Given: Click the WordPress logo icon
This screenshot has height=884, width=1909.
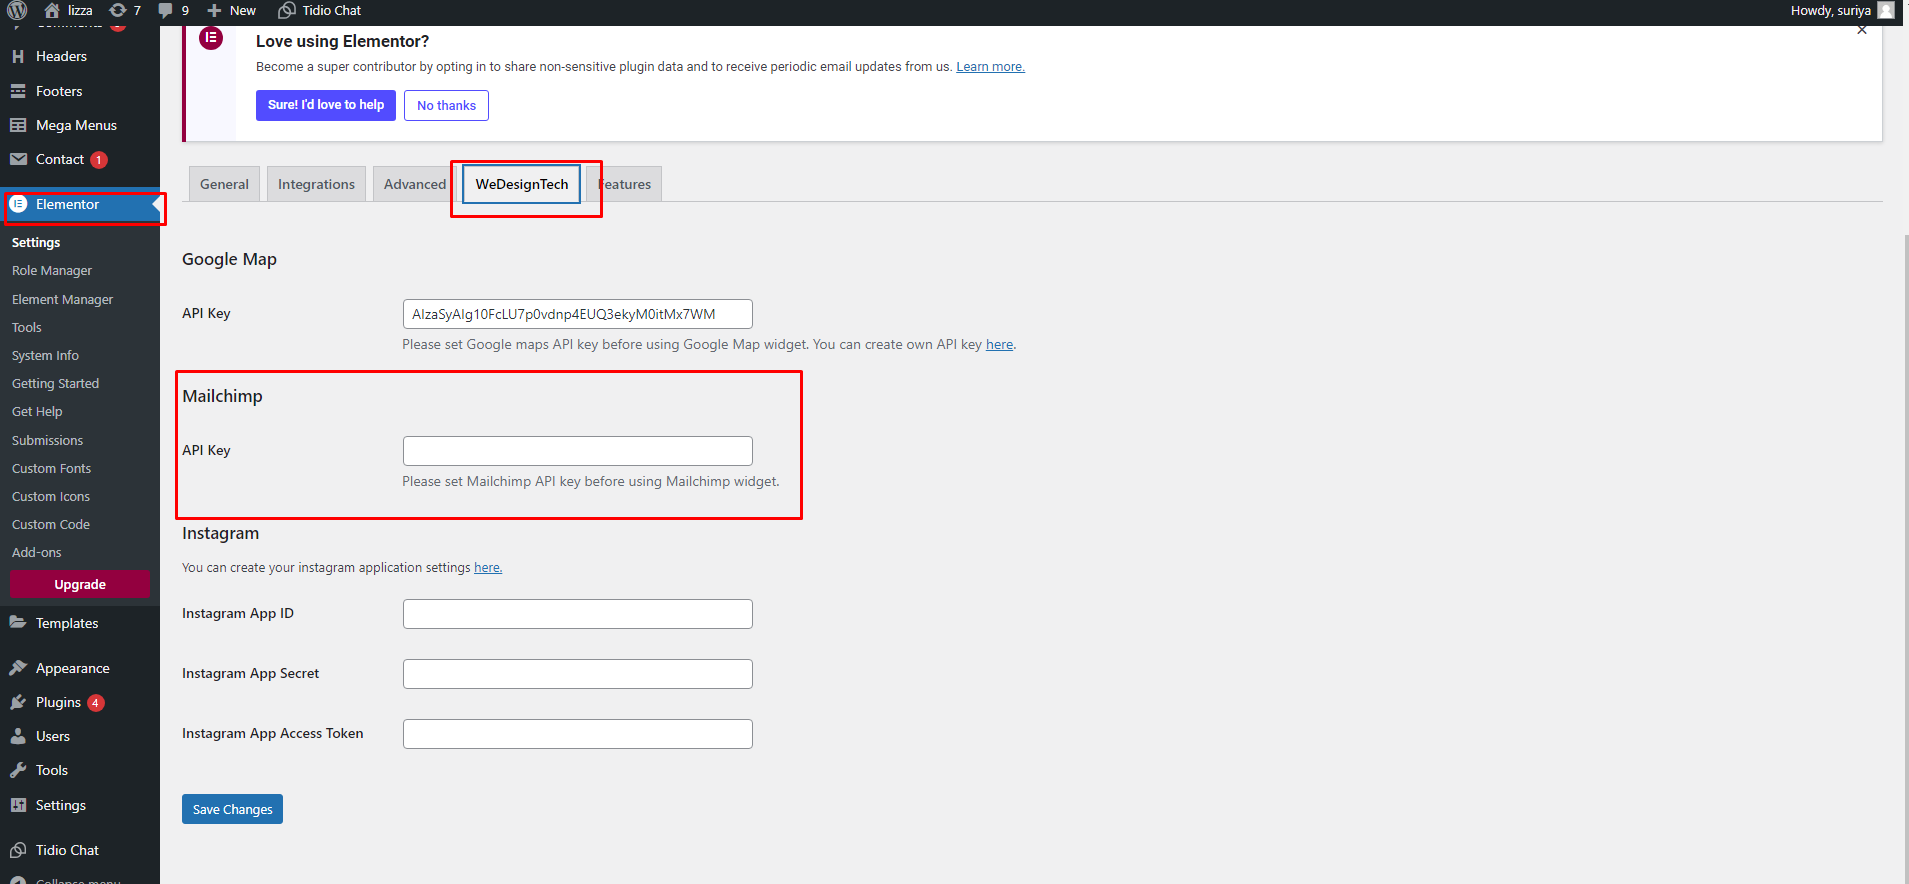Looking at the screenshot, I should tap(17, 10).
